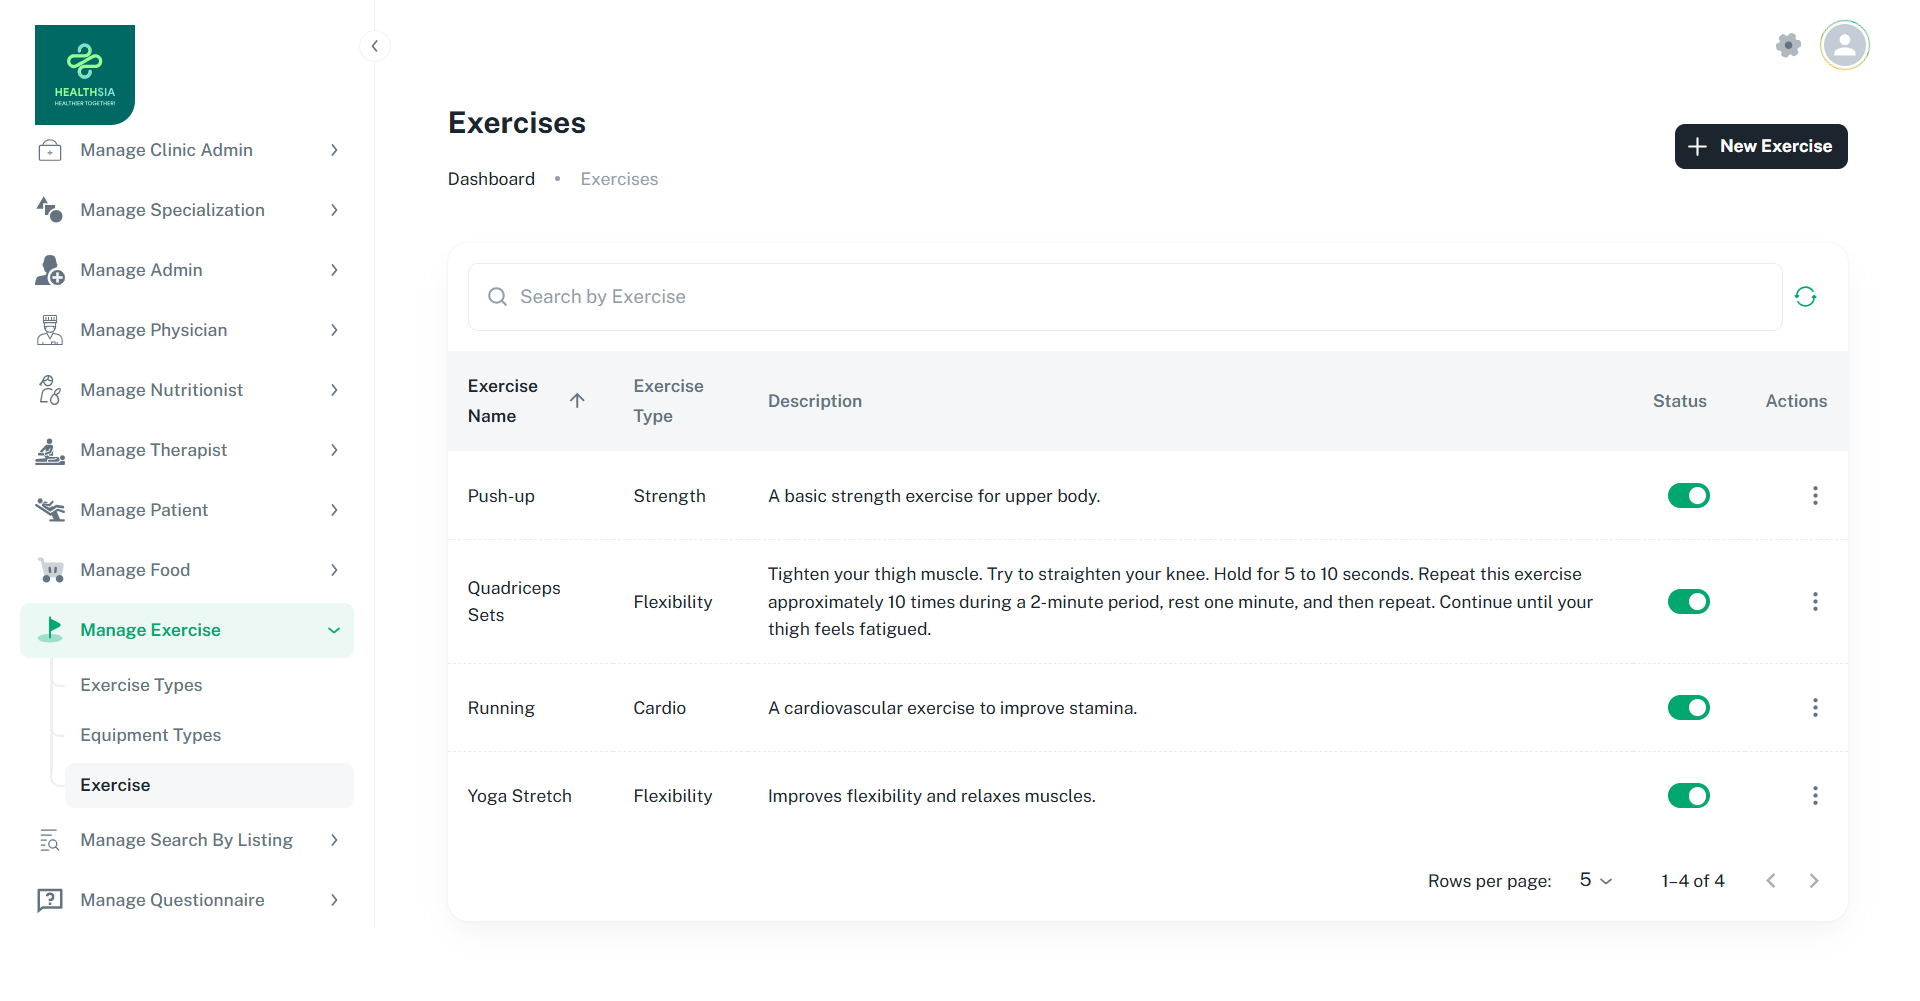The image size is (1920, 1001).
Task: Open three-dot menu for Yoga Stretch
Action: [x=1815, y=796]
